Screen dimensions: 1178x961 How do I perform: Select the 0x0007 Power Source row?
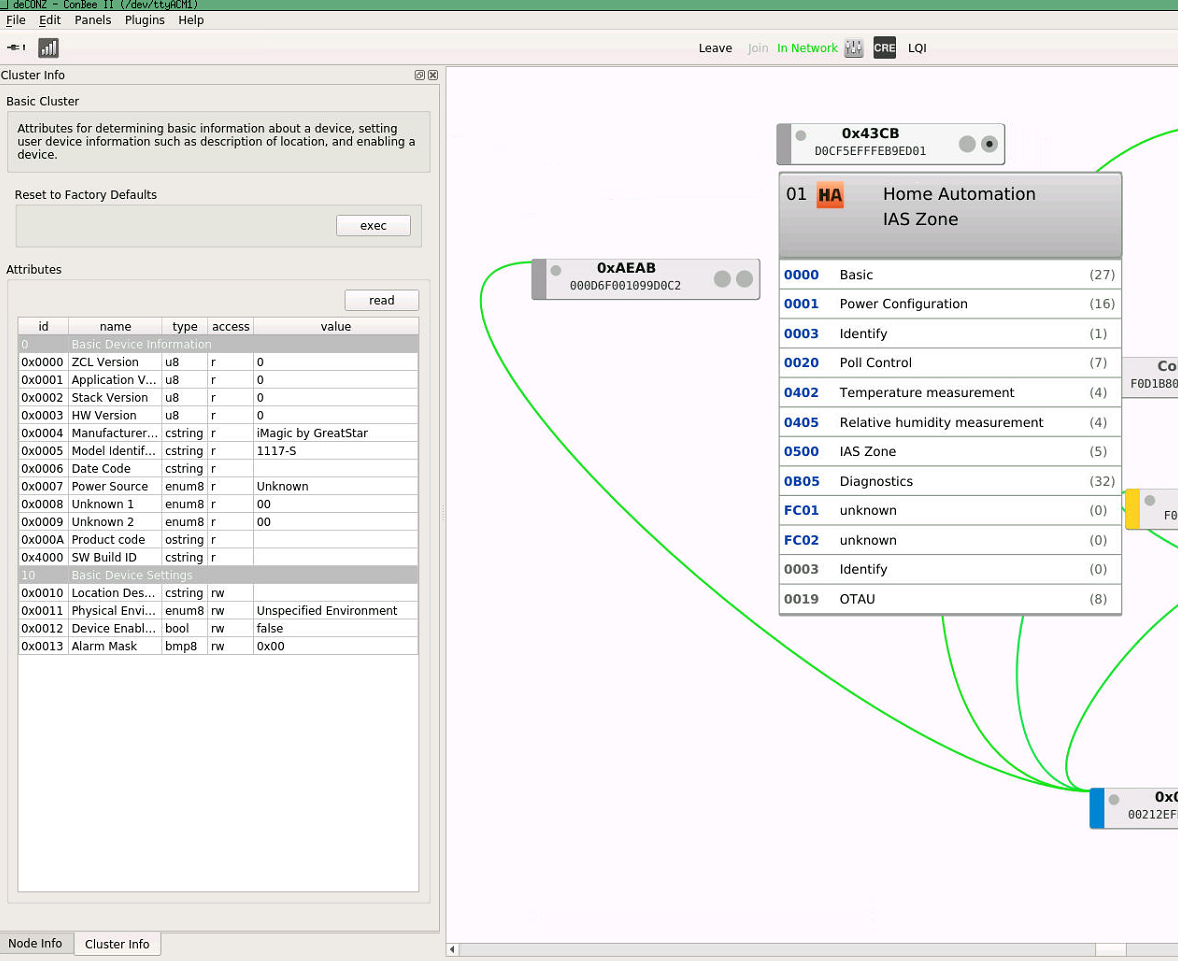point(219,486)
